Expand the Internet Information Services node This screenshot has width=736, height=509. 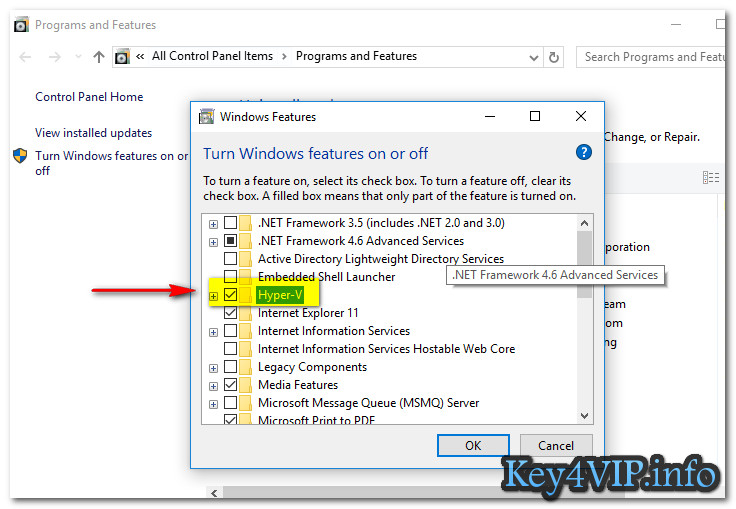pyautogui.click(x=214, y=332)
